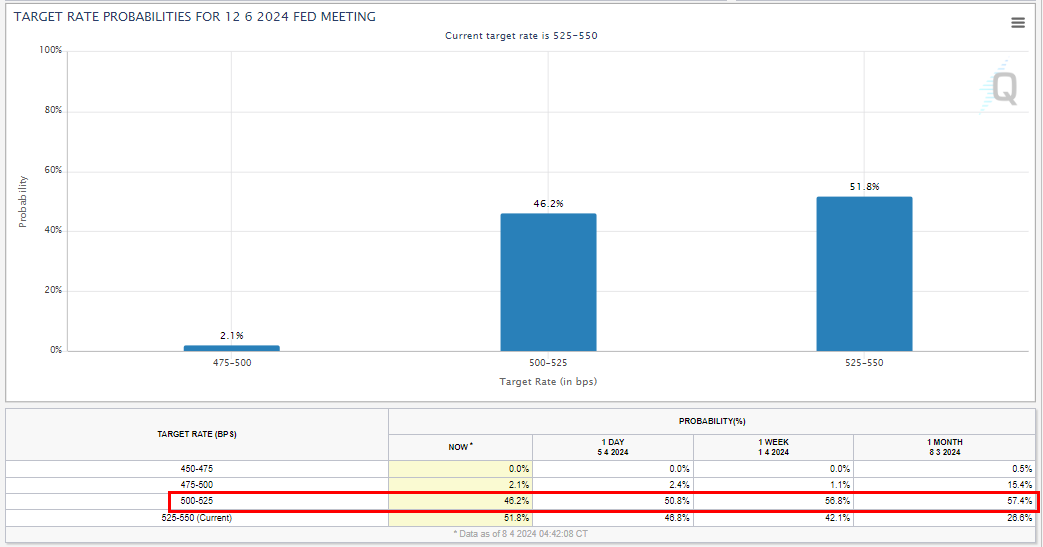This screenshot has height=547, width=1043.
Task: Click the 525-550 (Current) row label
Action: click(x=197, y=518)
